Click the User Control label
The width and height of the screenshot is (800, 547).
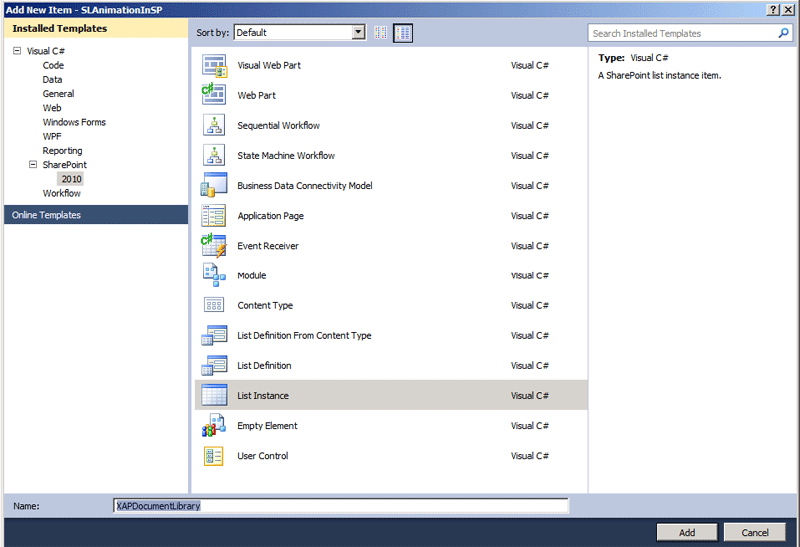click(x=262, y=456)
